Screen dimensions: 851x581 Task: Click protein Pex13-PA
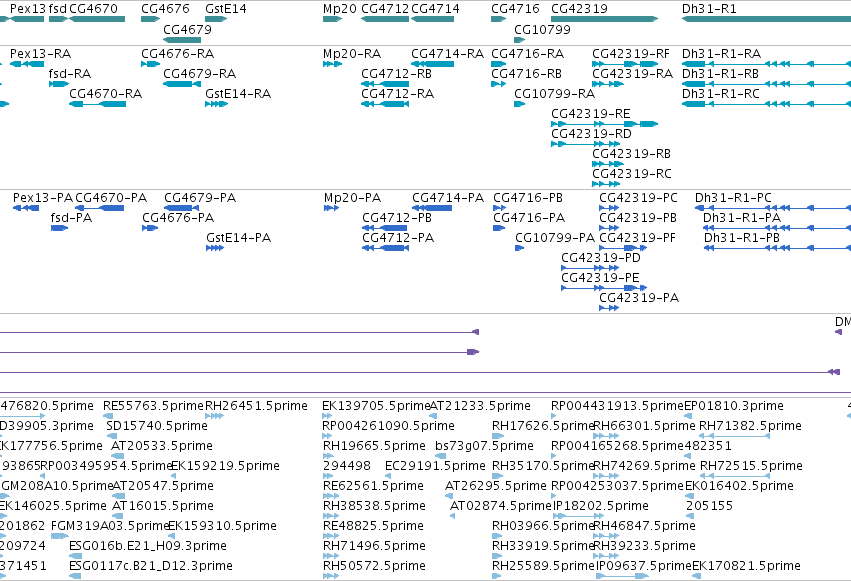[x=43, y=198]
